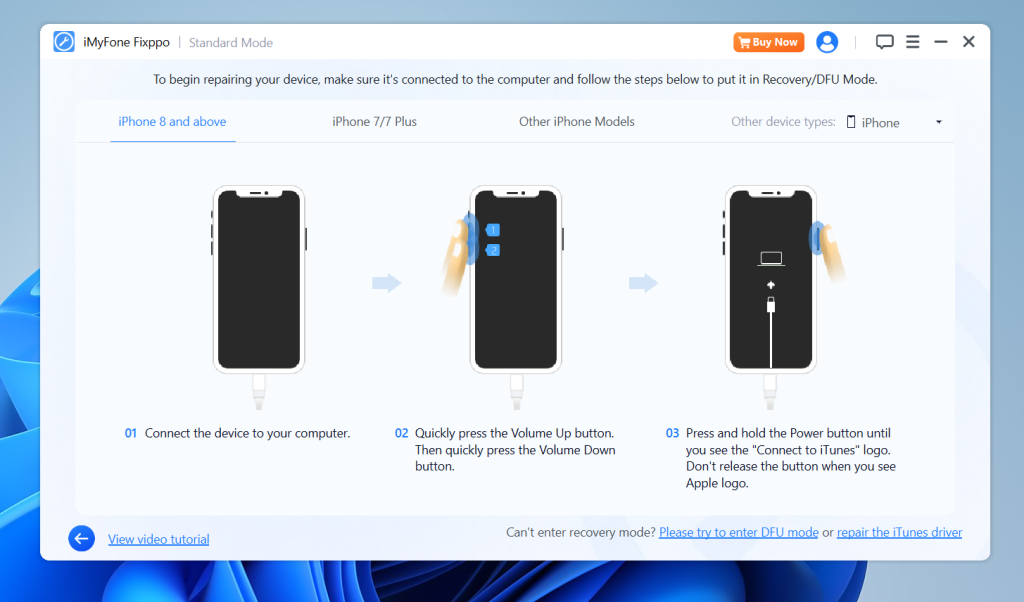
Task: Click the Please try to enter DFU mode link
Action: pyautogui.click(x=738, y=532)
